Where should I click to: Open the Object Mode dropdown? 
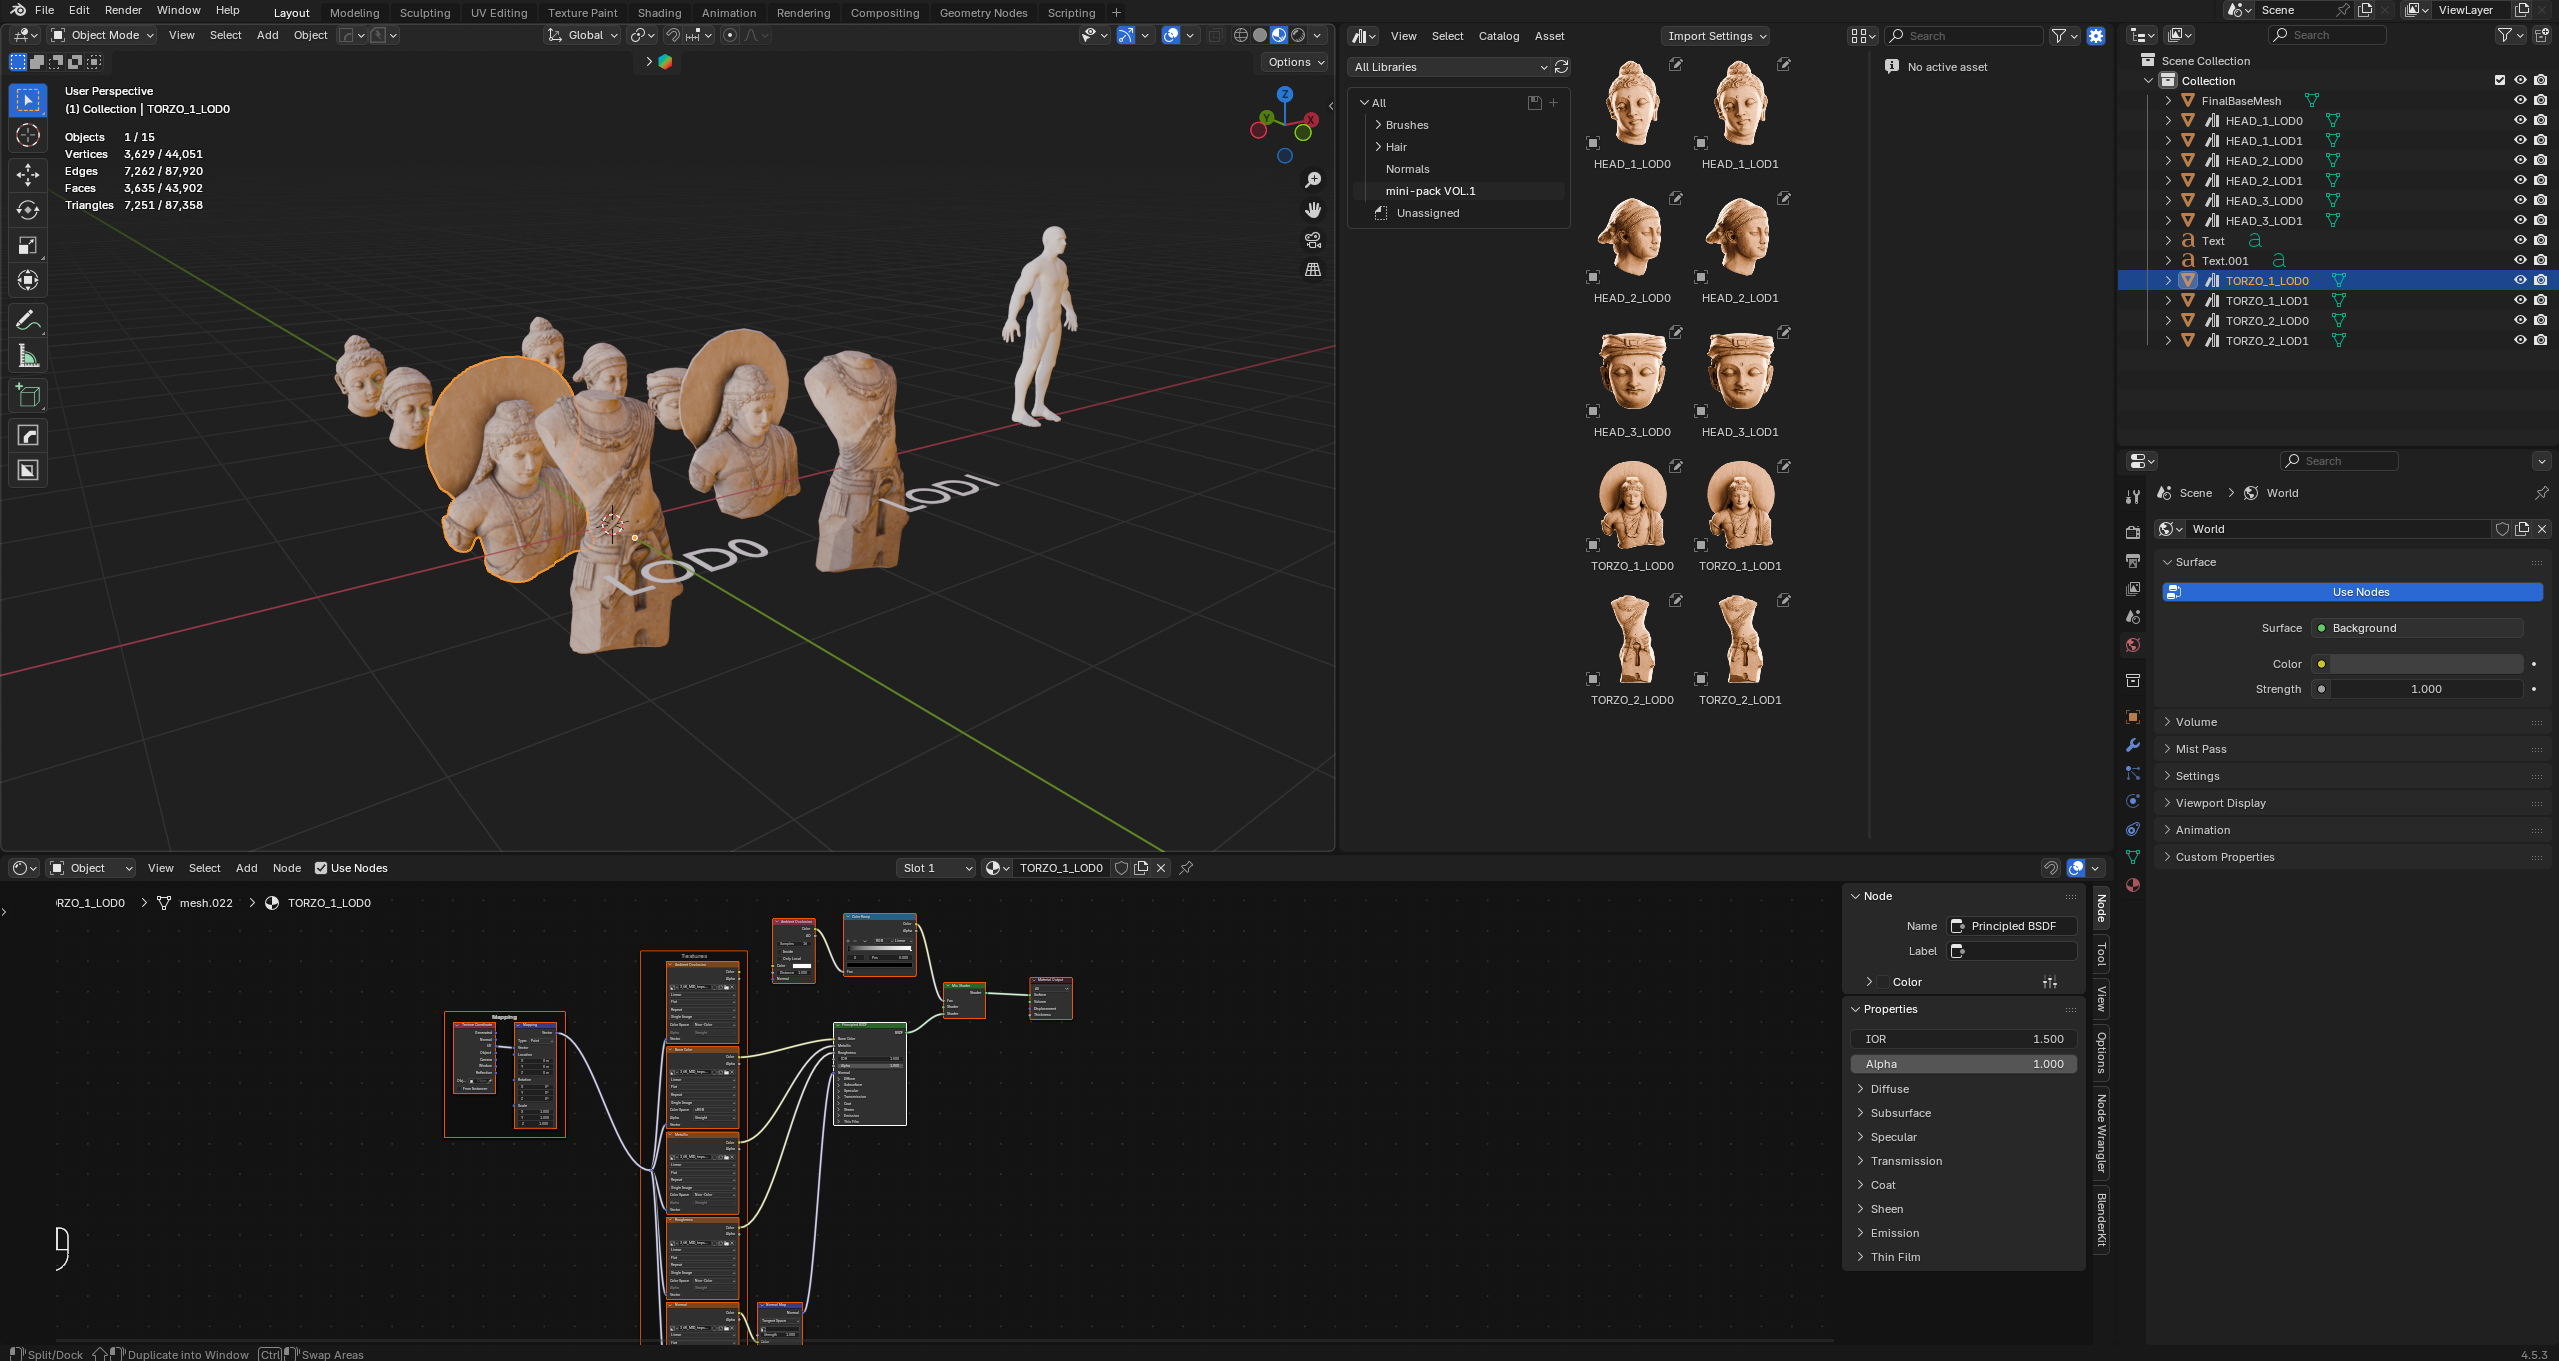click(103, 35)
